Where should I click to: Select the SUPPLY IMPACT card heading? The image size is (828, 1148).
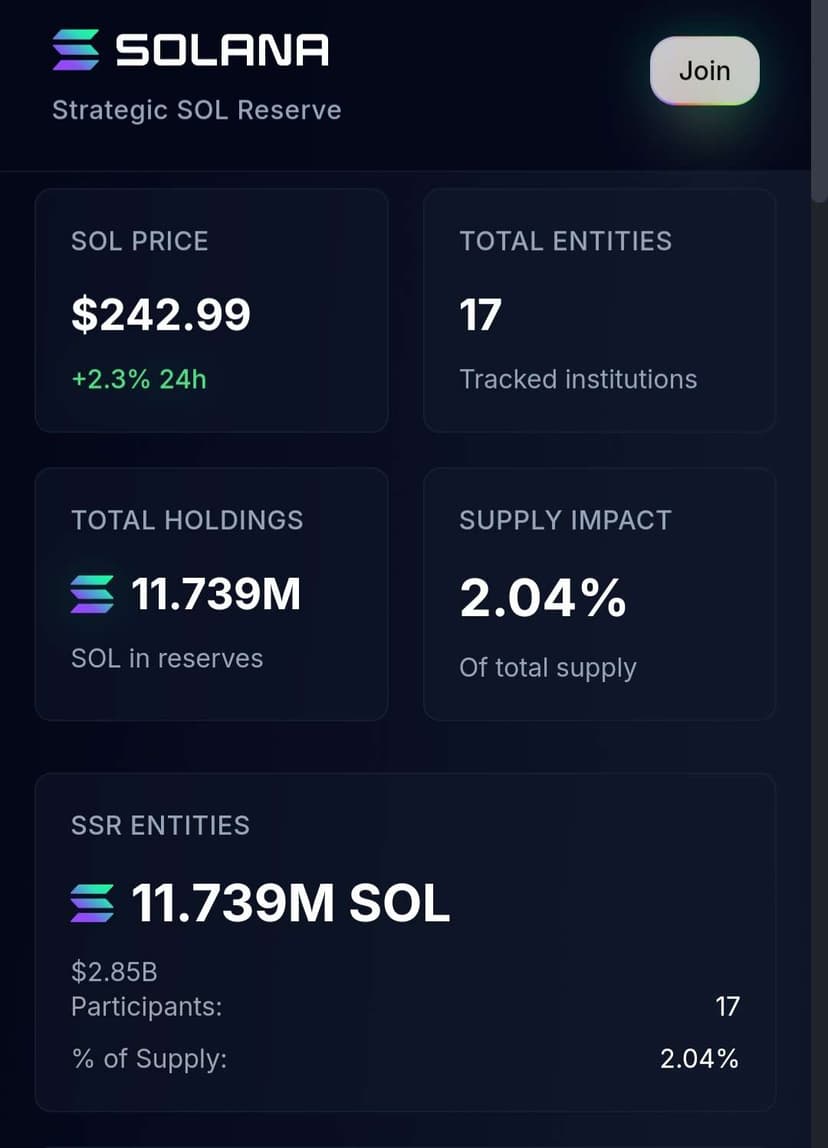(565, 520)
